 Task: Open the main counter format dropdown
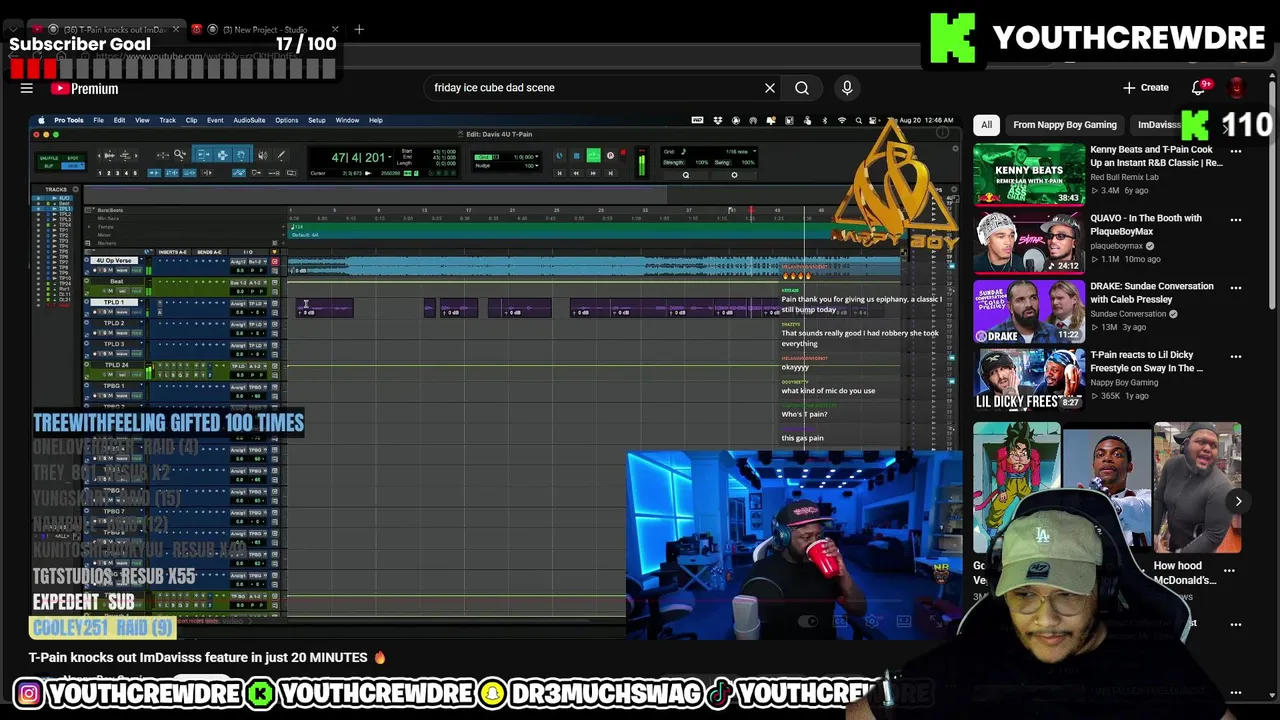point(389,157)
